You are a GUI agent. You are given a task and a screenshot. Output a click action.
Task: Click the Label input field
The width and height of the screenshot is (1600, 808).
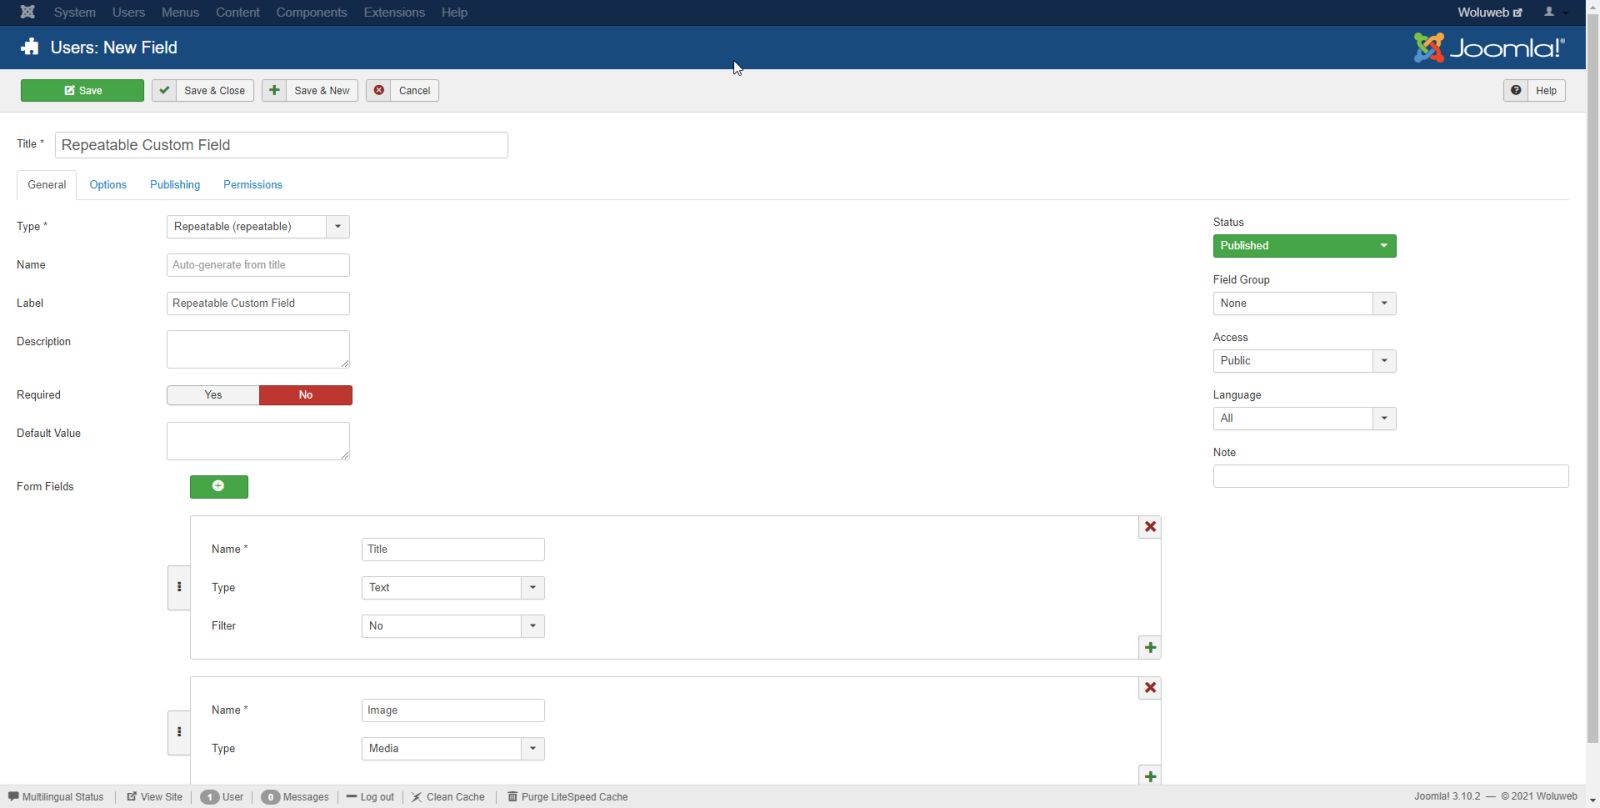coord(258,303)
